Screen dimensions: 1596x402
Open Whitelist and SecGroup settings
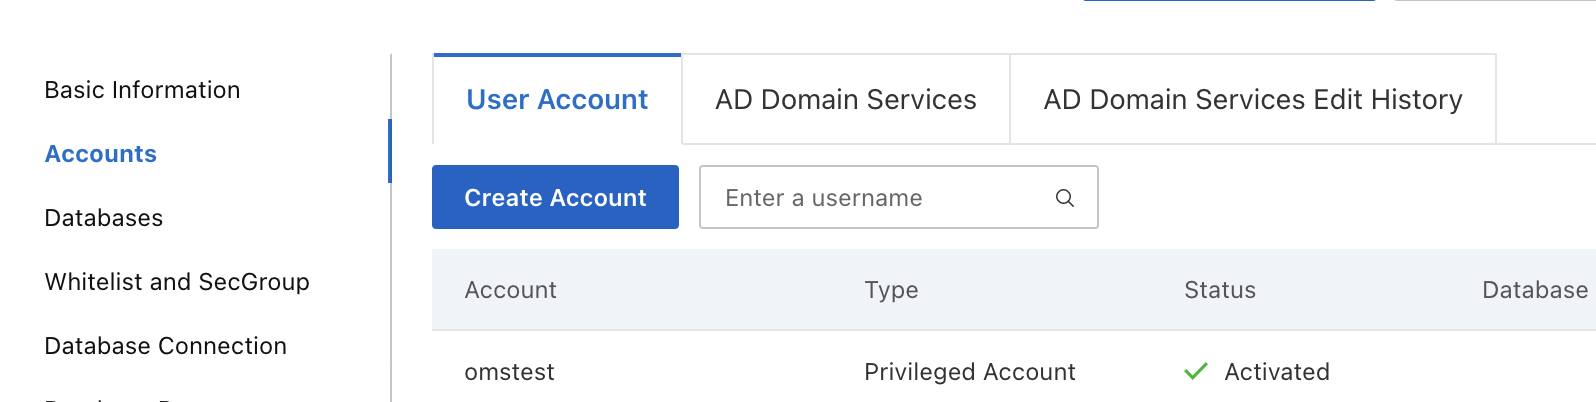point(177,282)
